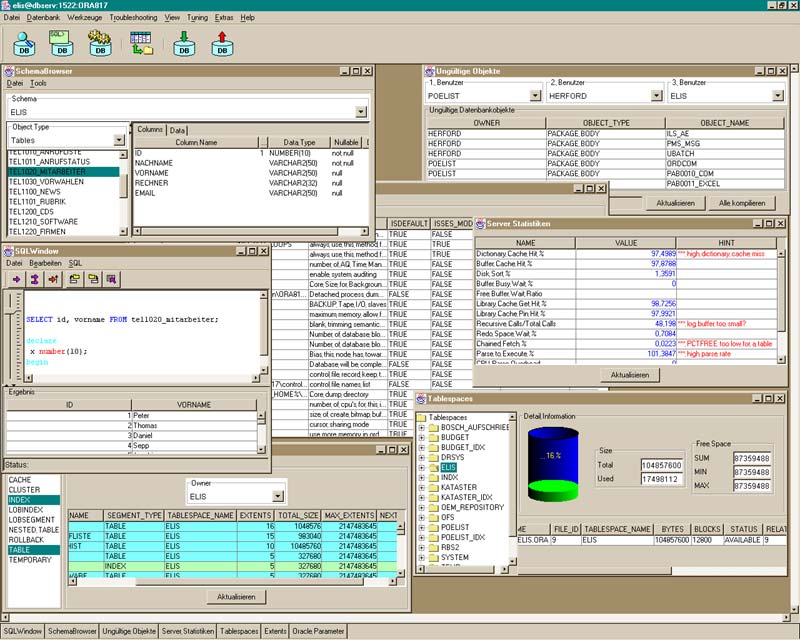Click the save-file folder icon in SQLWindow toolbar
Viewport: 800px width, 640px height.
tap(93, 279)
